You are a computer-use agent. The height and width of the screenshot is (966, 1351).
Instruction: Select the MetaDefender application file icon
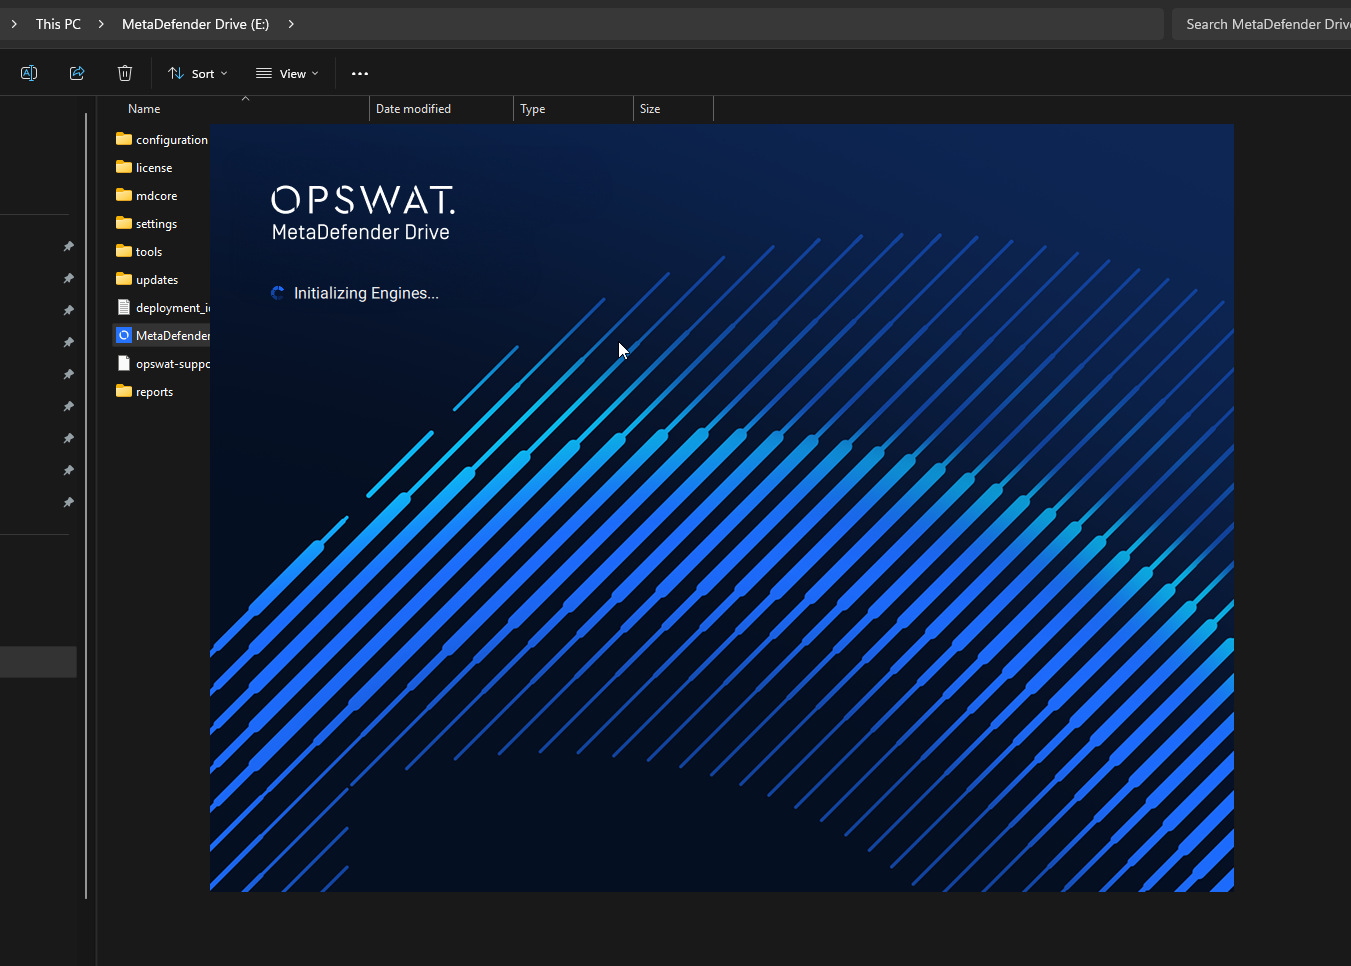(124, 335)
